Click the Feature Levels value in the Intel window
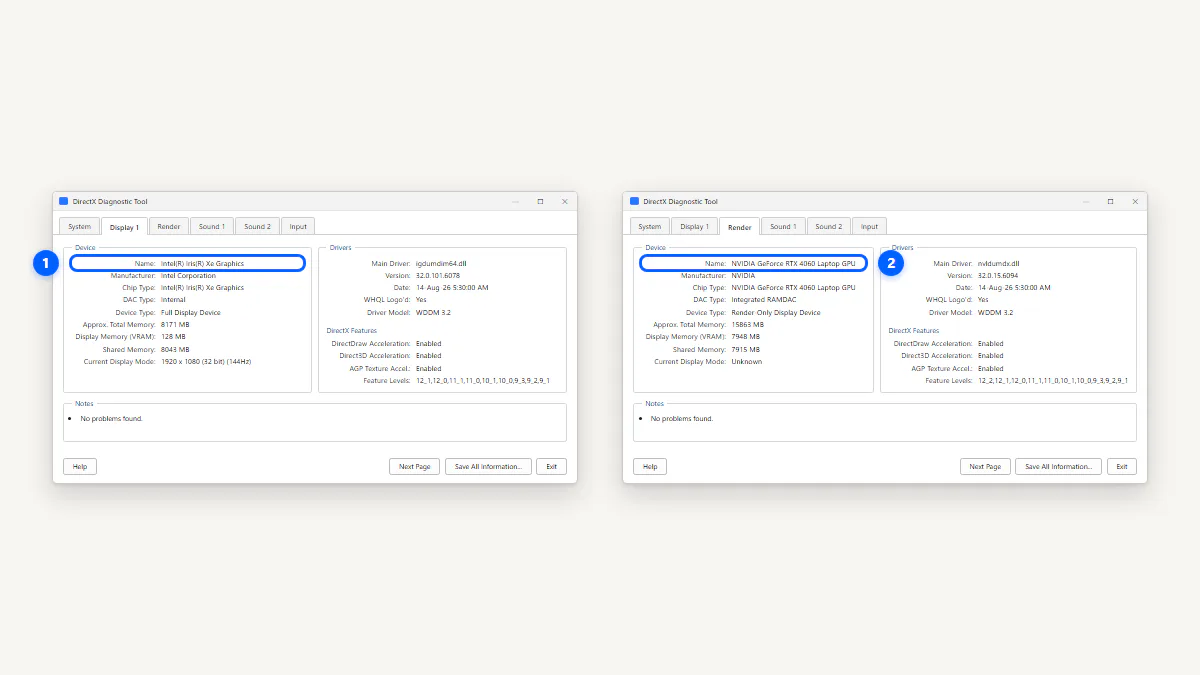This screenshot has width=1200, height=675. (483, 381)
